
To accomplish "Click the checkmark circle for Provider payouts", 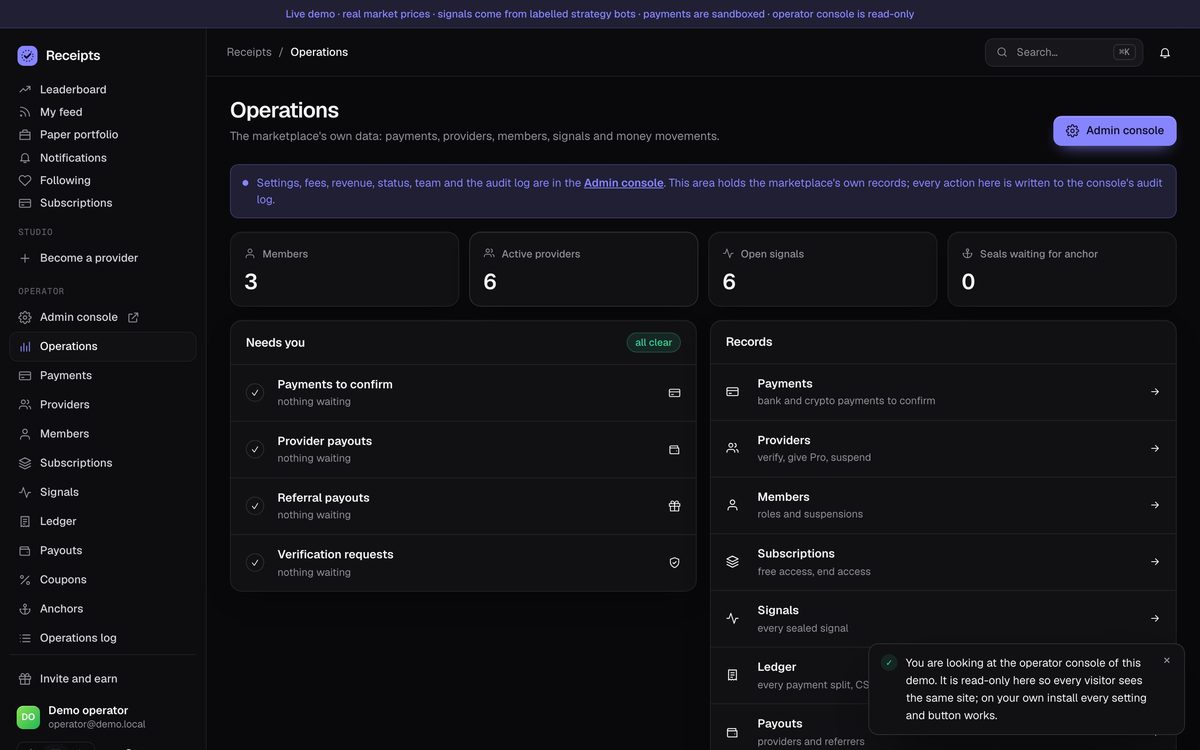I will (x=255, y=450).
